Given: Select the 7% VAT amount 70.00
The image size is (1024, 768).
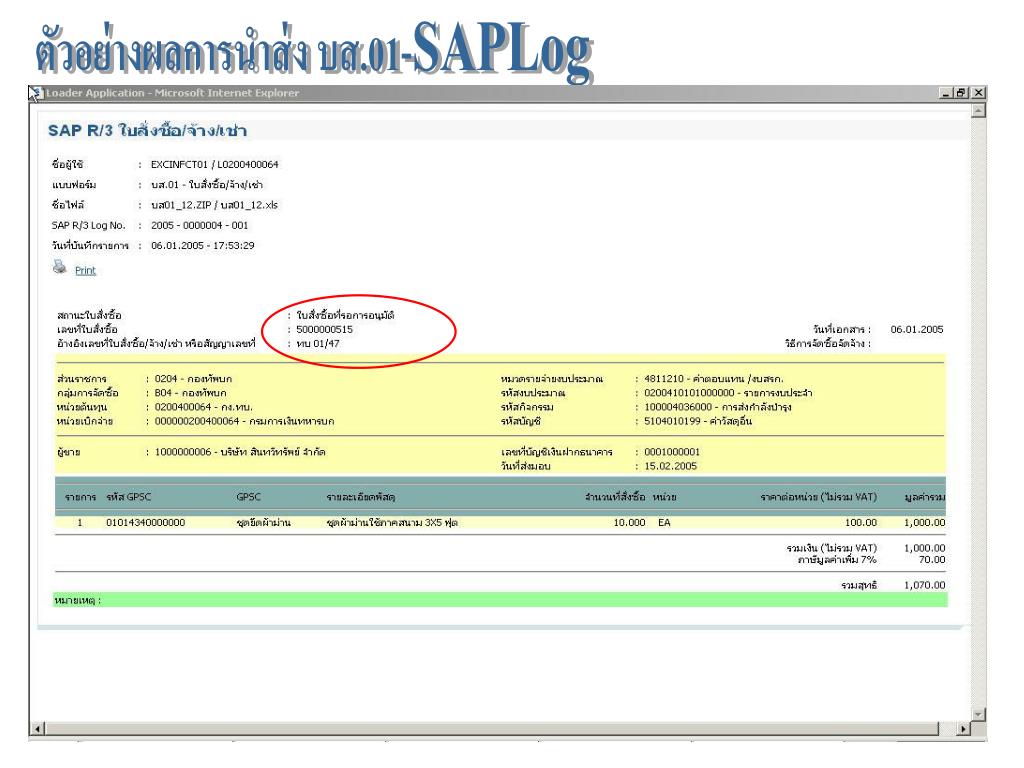Looking at the screenshot, I should click(x=932, y=560).
